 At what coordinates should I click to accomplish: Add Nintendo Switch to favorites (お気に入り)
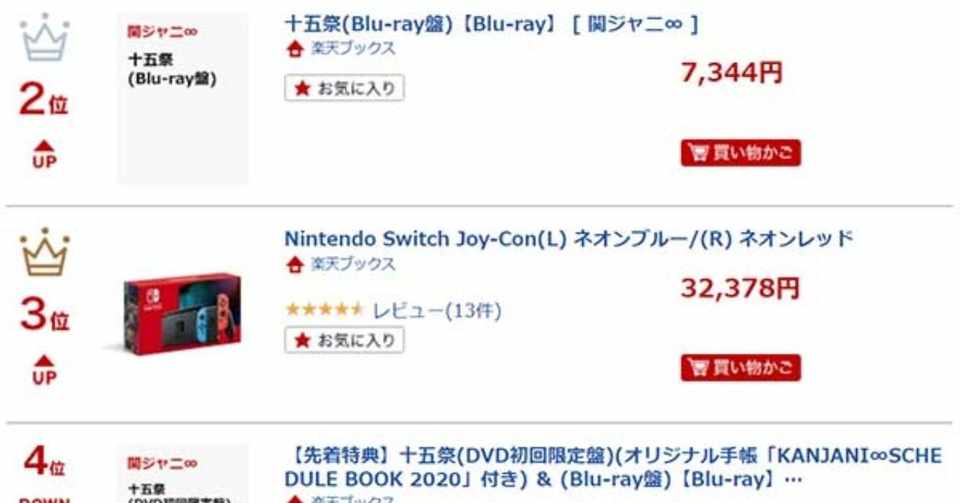coord(344,341)
